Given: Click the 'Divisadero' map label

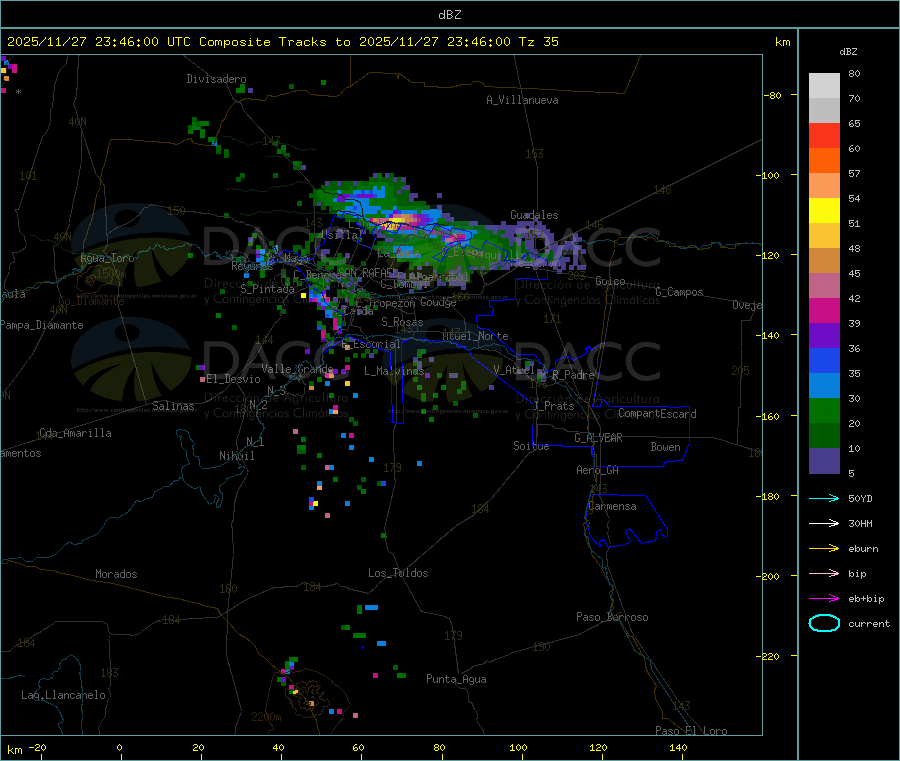Looking at the screenshot, I should pos(216,79).
